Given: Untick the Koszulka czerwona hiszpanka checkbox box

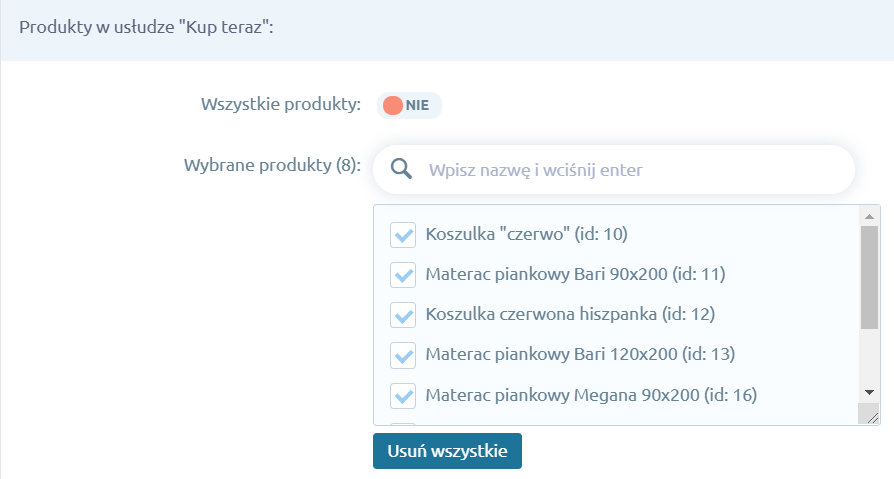Looking at the screenshot, I should 403,315.
